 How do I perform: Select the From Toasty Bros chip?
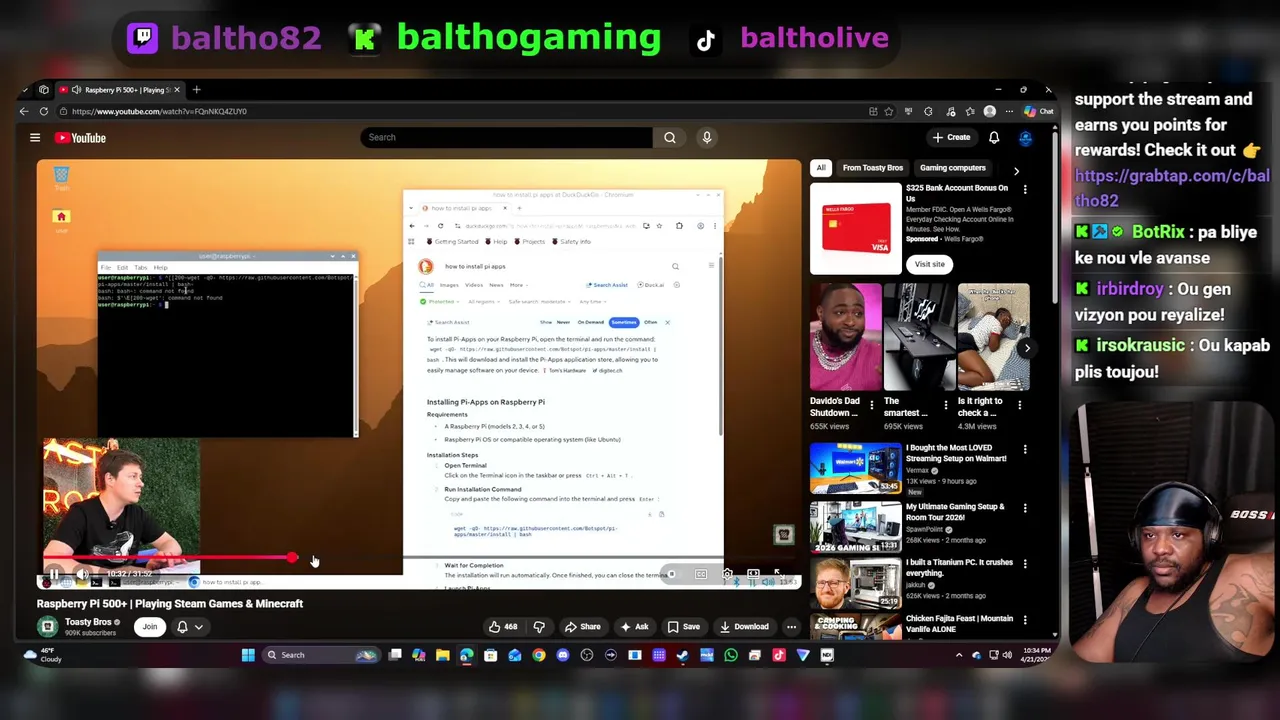(873, 168)
